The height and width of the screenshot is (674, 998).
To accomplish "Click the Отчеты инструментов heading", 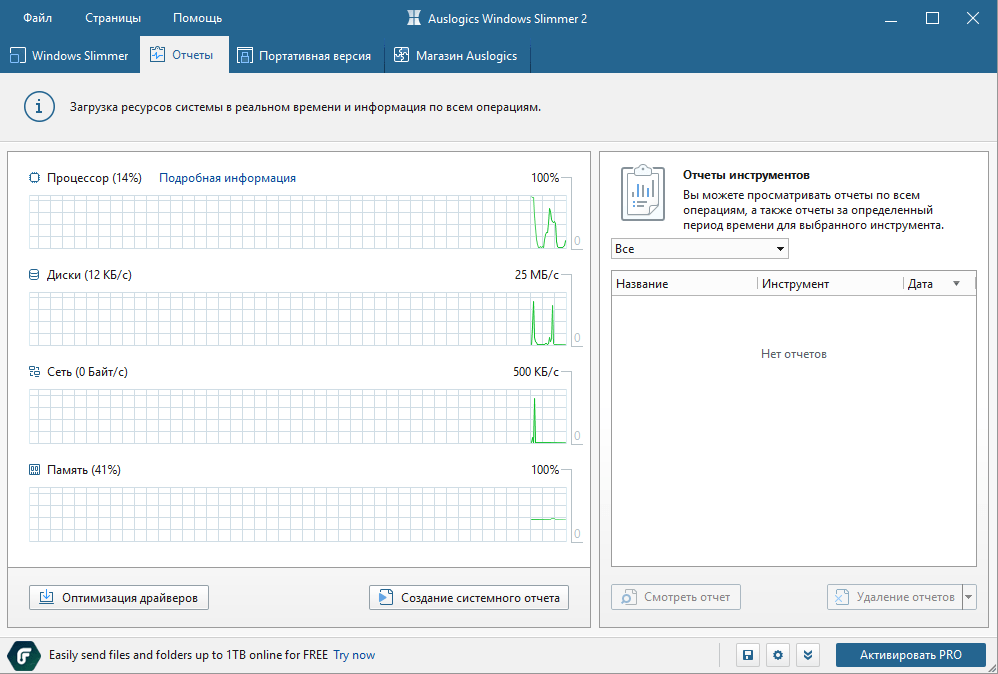I will click(746, 175).
